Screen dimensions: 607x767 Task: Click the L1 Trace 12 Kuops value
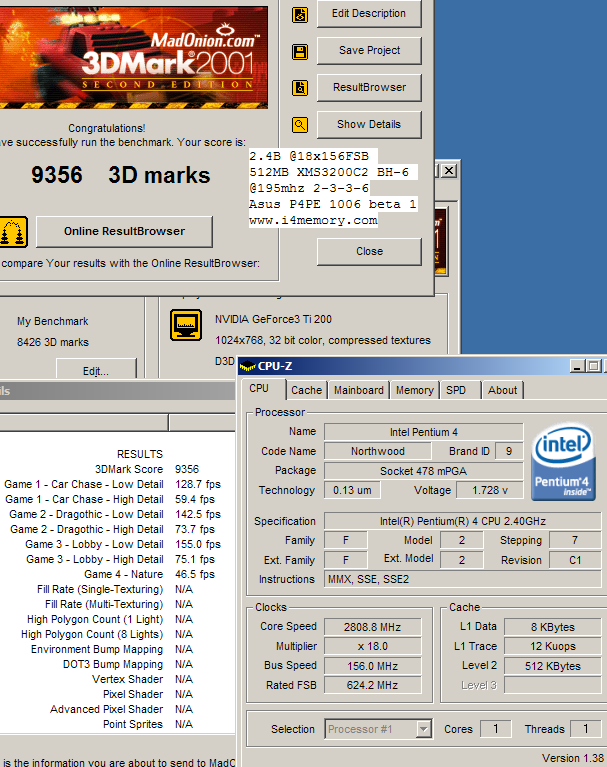(x=553, y=646)
